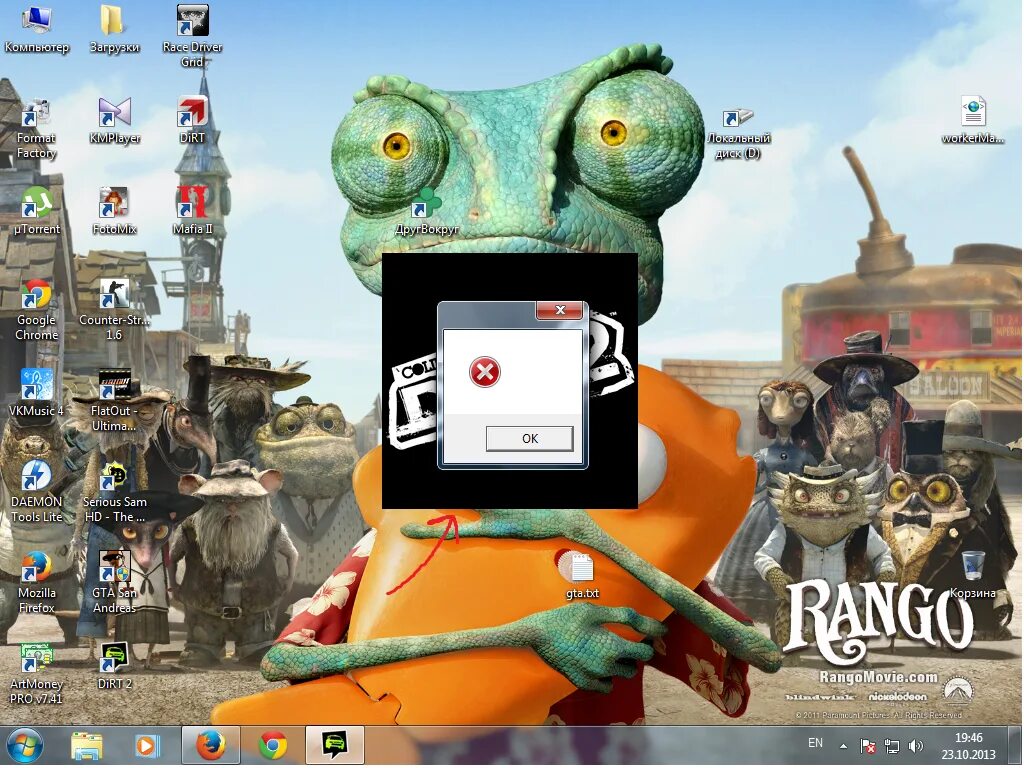The width and height of the screenshot is (1024, 768).
Task: Open Format Factory shortcut
Action: click(36, 128)
